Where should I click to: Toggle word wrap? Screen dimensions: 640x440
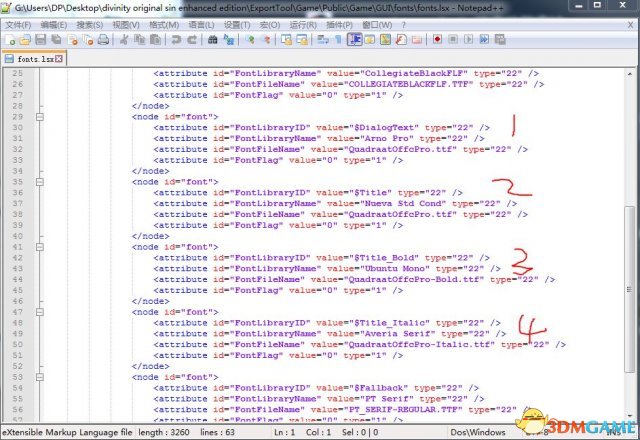coord(323,40)
